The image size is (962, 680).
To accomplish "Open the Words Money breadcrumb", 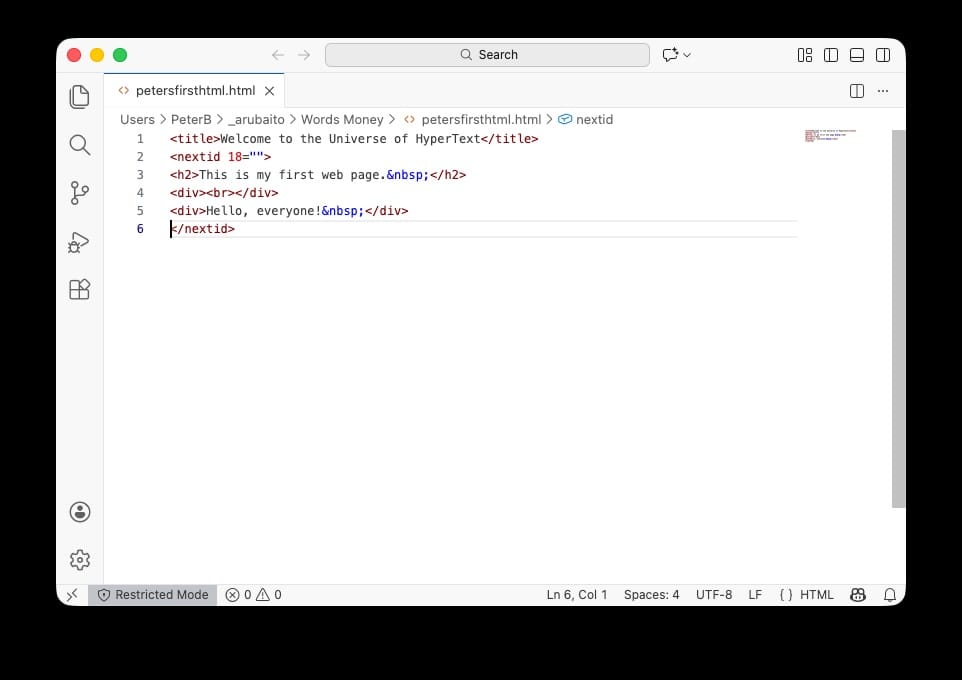I will point(342,120).
